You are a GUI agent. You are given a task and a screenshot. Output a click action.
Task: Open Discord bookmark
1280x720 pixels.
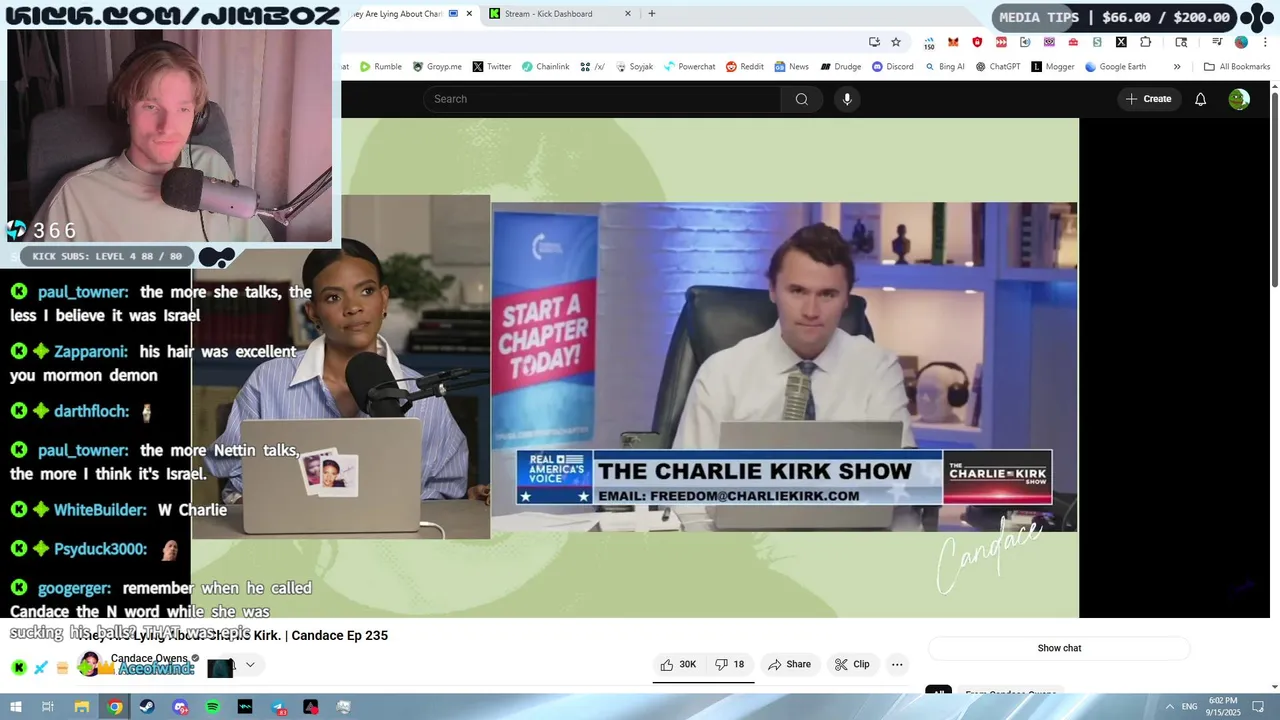(892, 67)
